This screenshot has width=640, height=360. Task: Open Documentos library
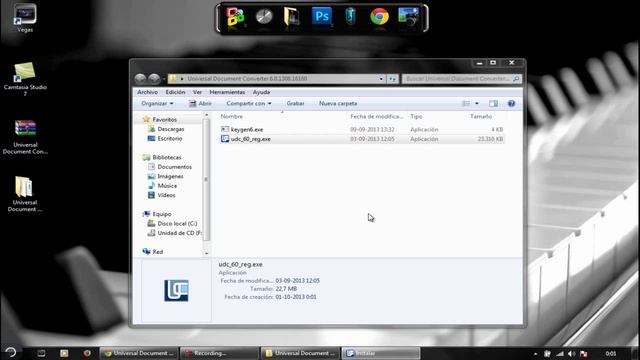pyautogui.click(x=174, y=167)
